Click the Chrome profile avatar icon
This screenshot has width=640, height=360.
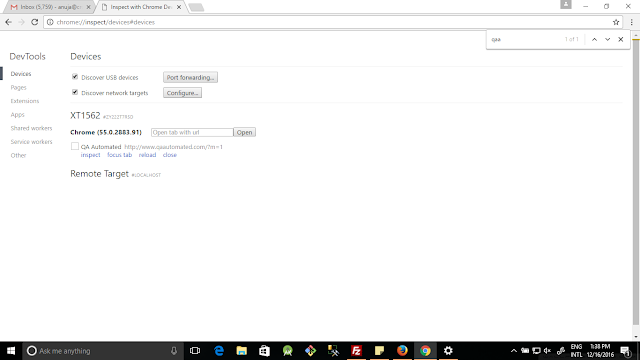tap(566, 4)
